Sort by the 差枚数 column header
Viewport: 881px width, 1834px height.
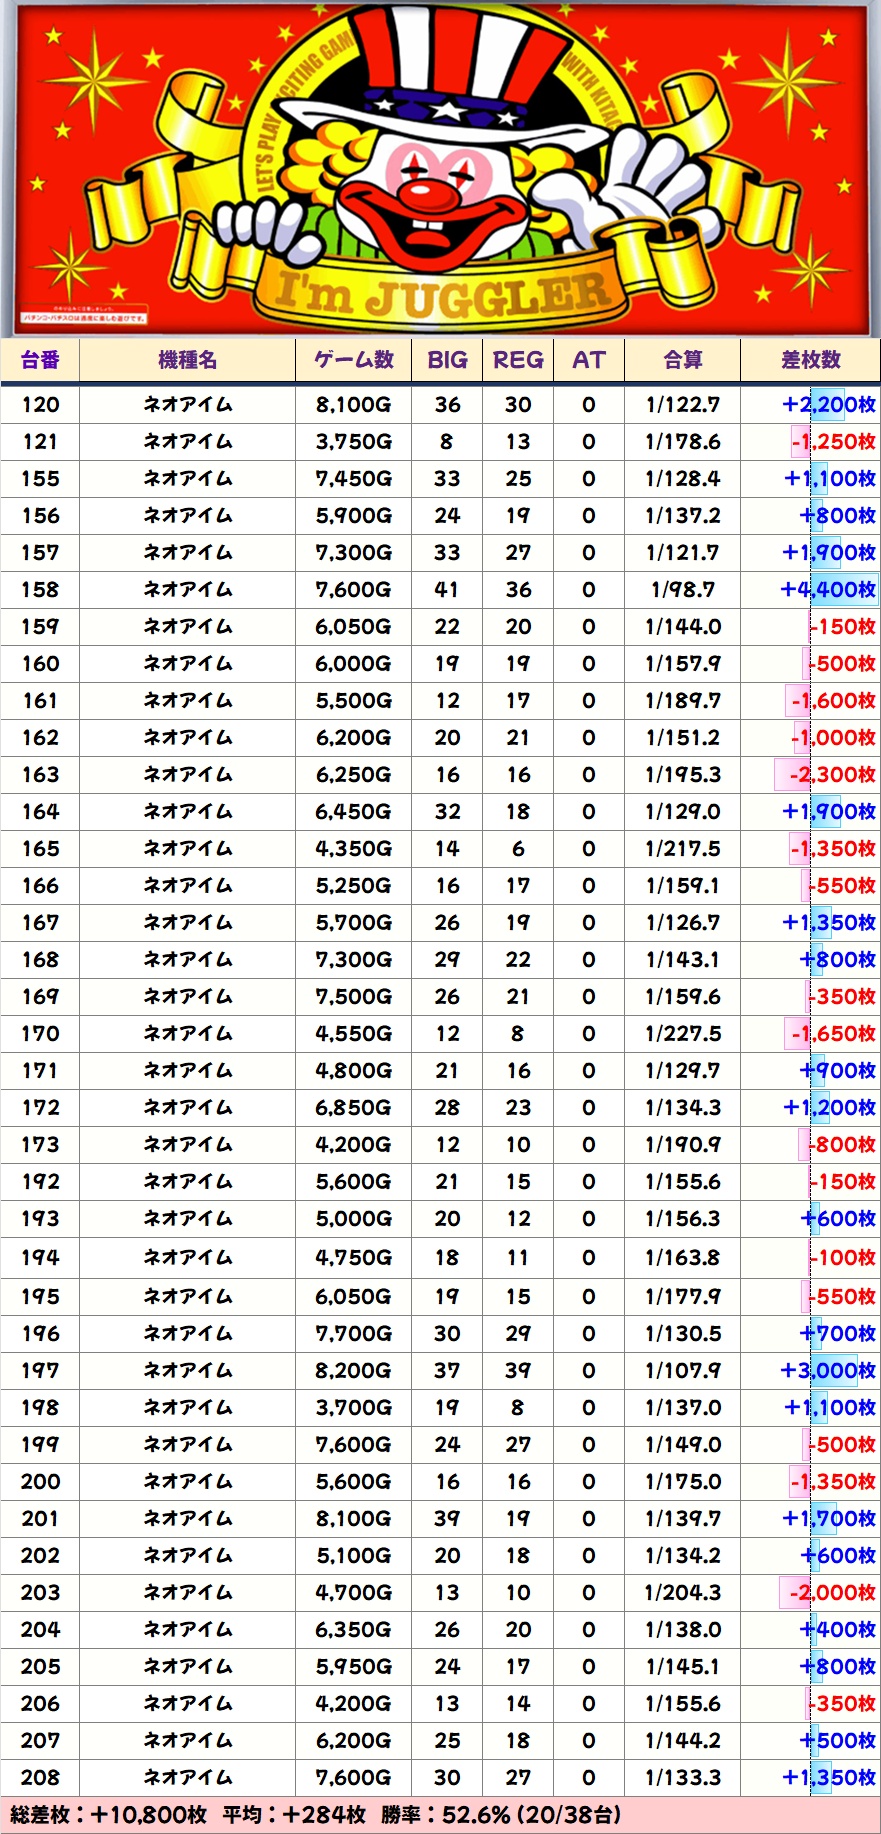click(x=810, y=360)
